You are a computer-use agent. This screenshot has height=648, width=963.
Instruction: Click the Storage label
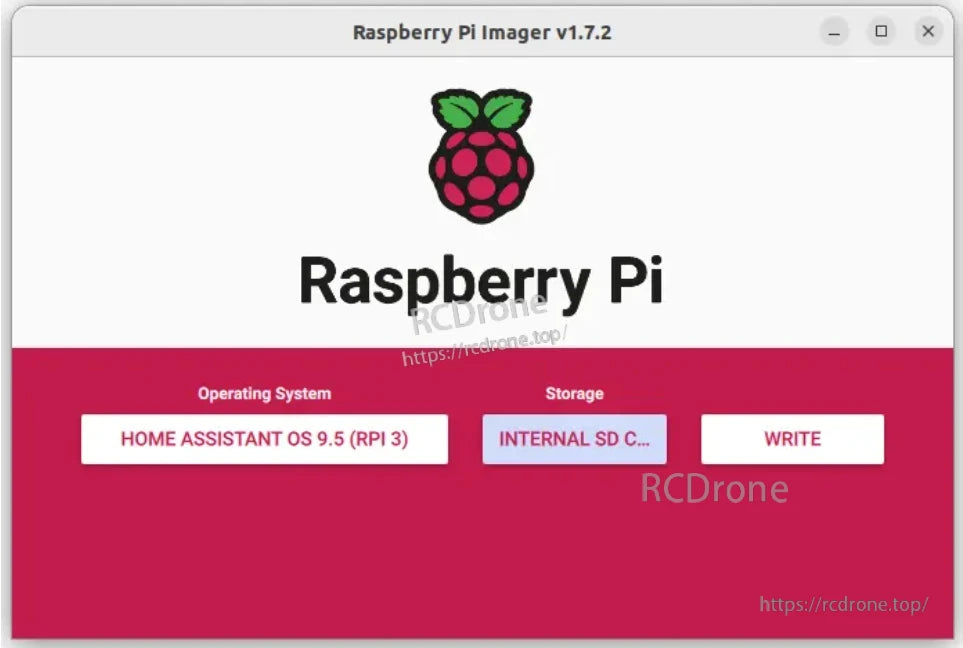574,393
